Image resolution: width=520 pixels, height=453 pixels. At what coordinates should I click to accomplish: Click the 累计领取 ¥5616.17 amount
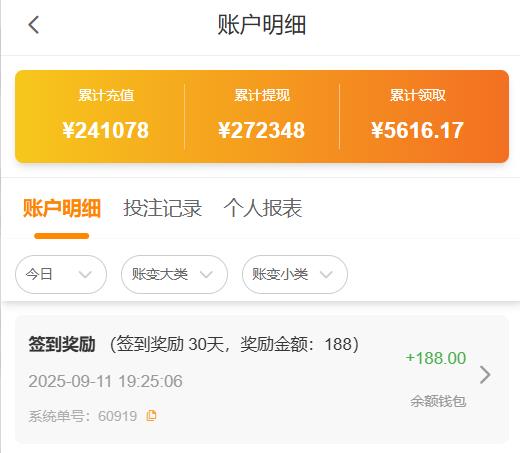(x=417, y=130)
